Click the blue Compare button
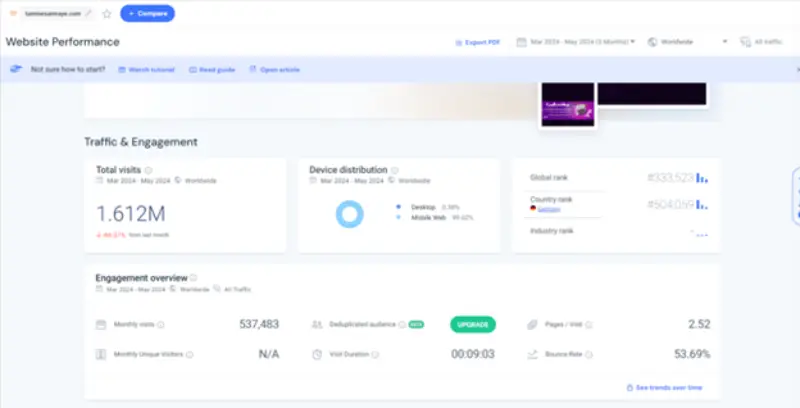The image size is (800, 408). pyautogui.click(x=147, y=13)
